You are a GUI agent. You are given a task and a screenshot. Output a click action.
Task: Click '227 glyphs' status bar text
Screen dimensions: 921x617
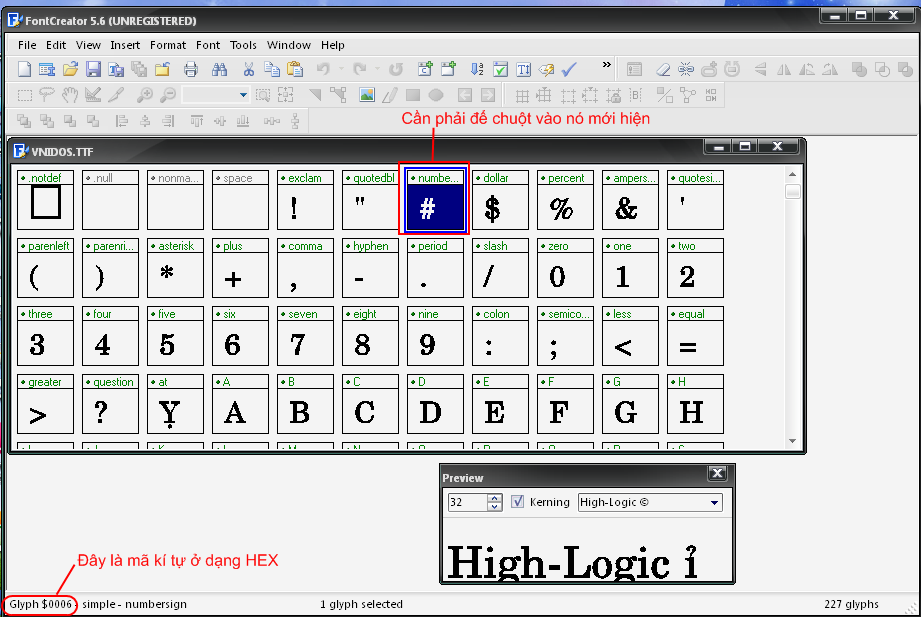click(851, 604)
